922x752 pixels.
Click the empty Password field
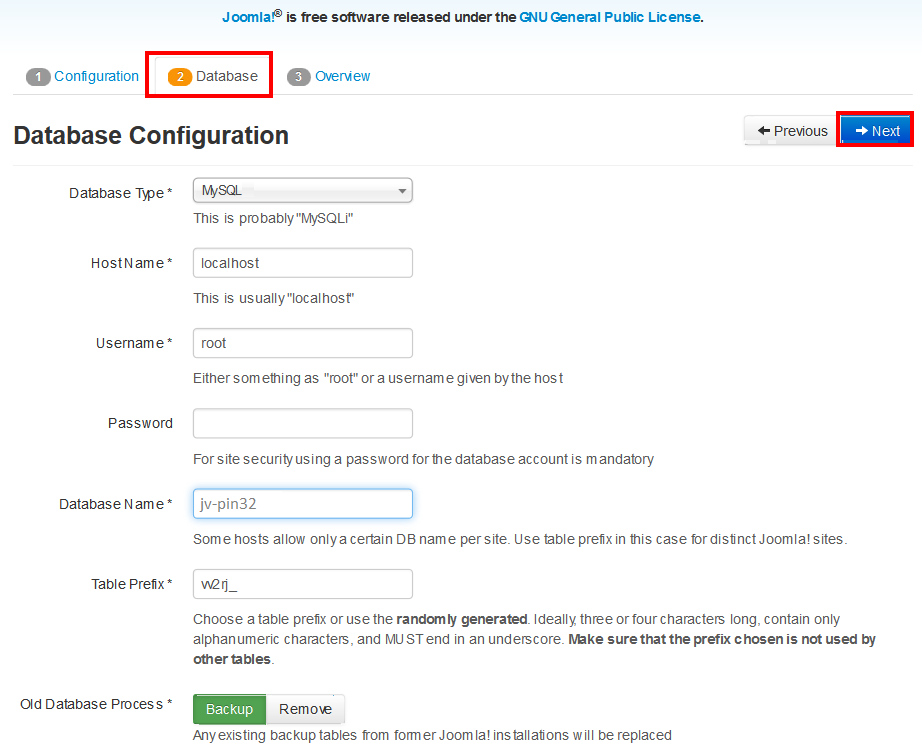303,423
